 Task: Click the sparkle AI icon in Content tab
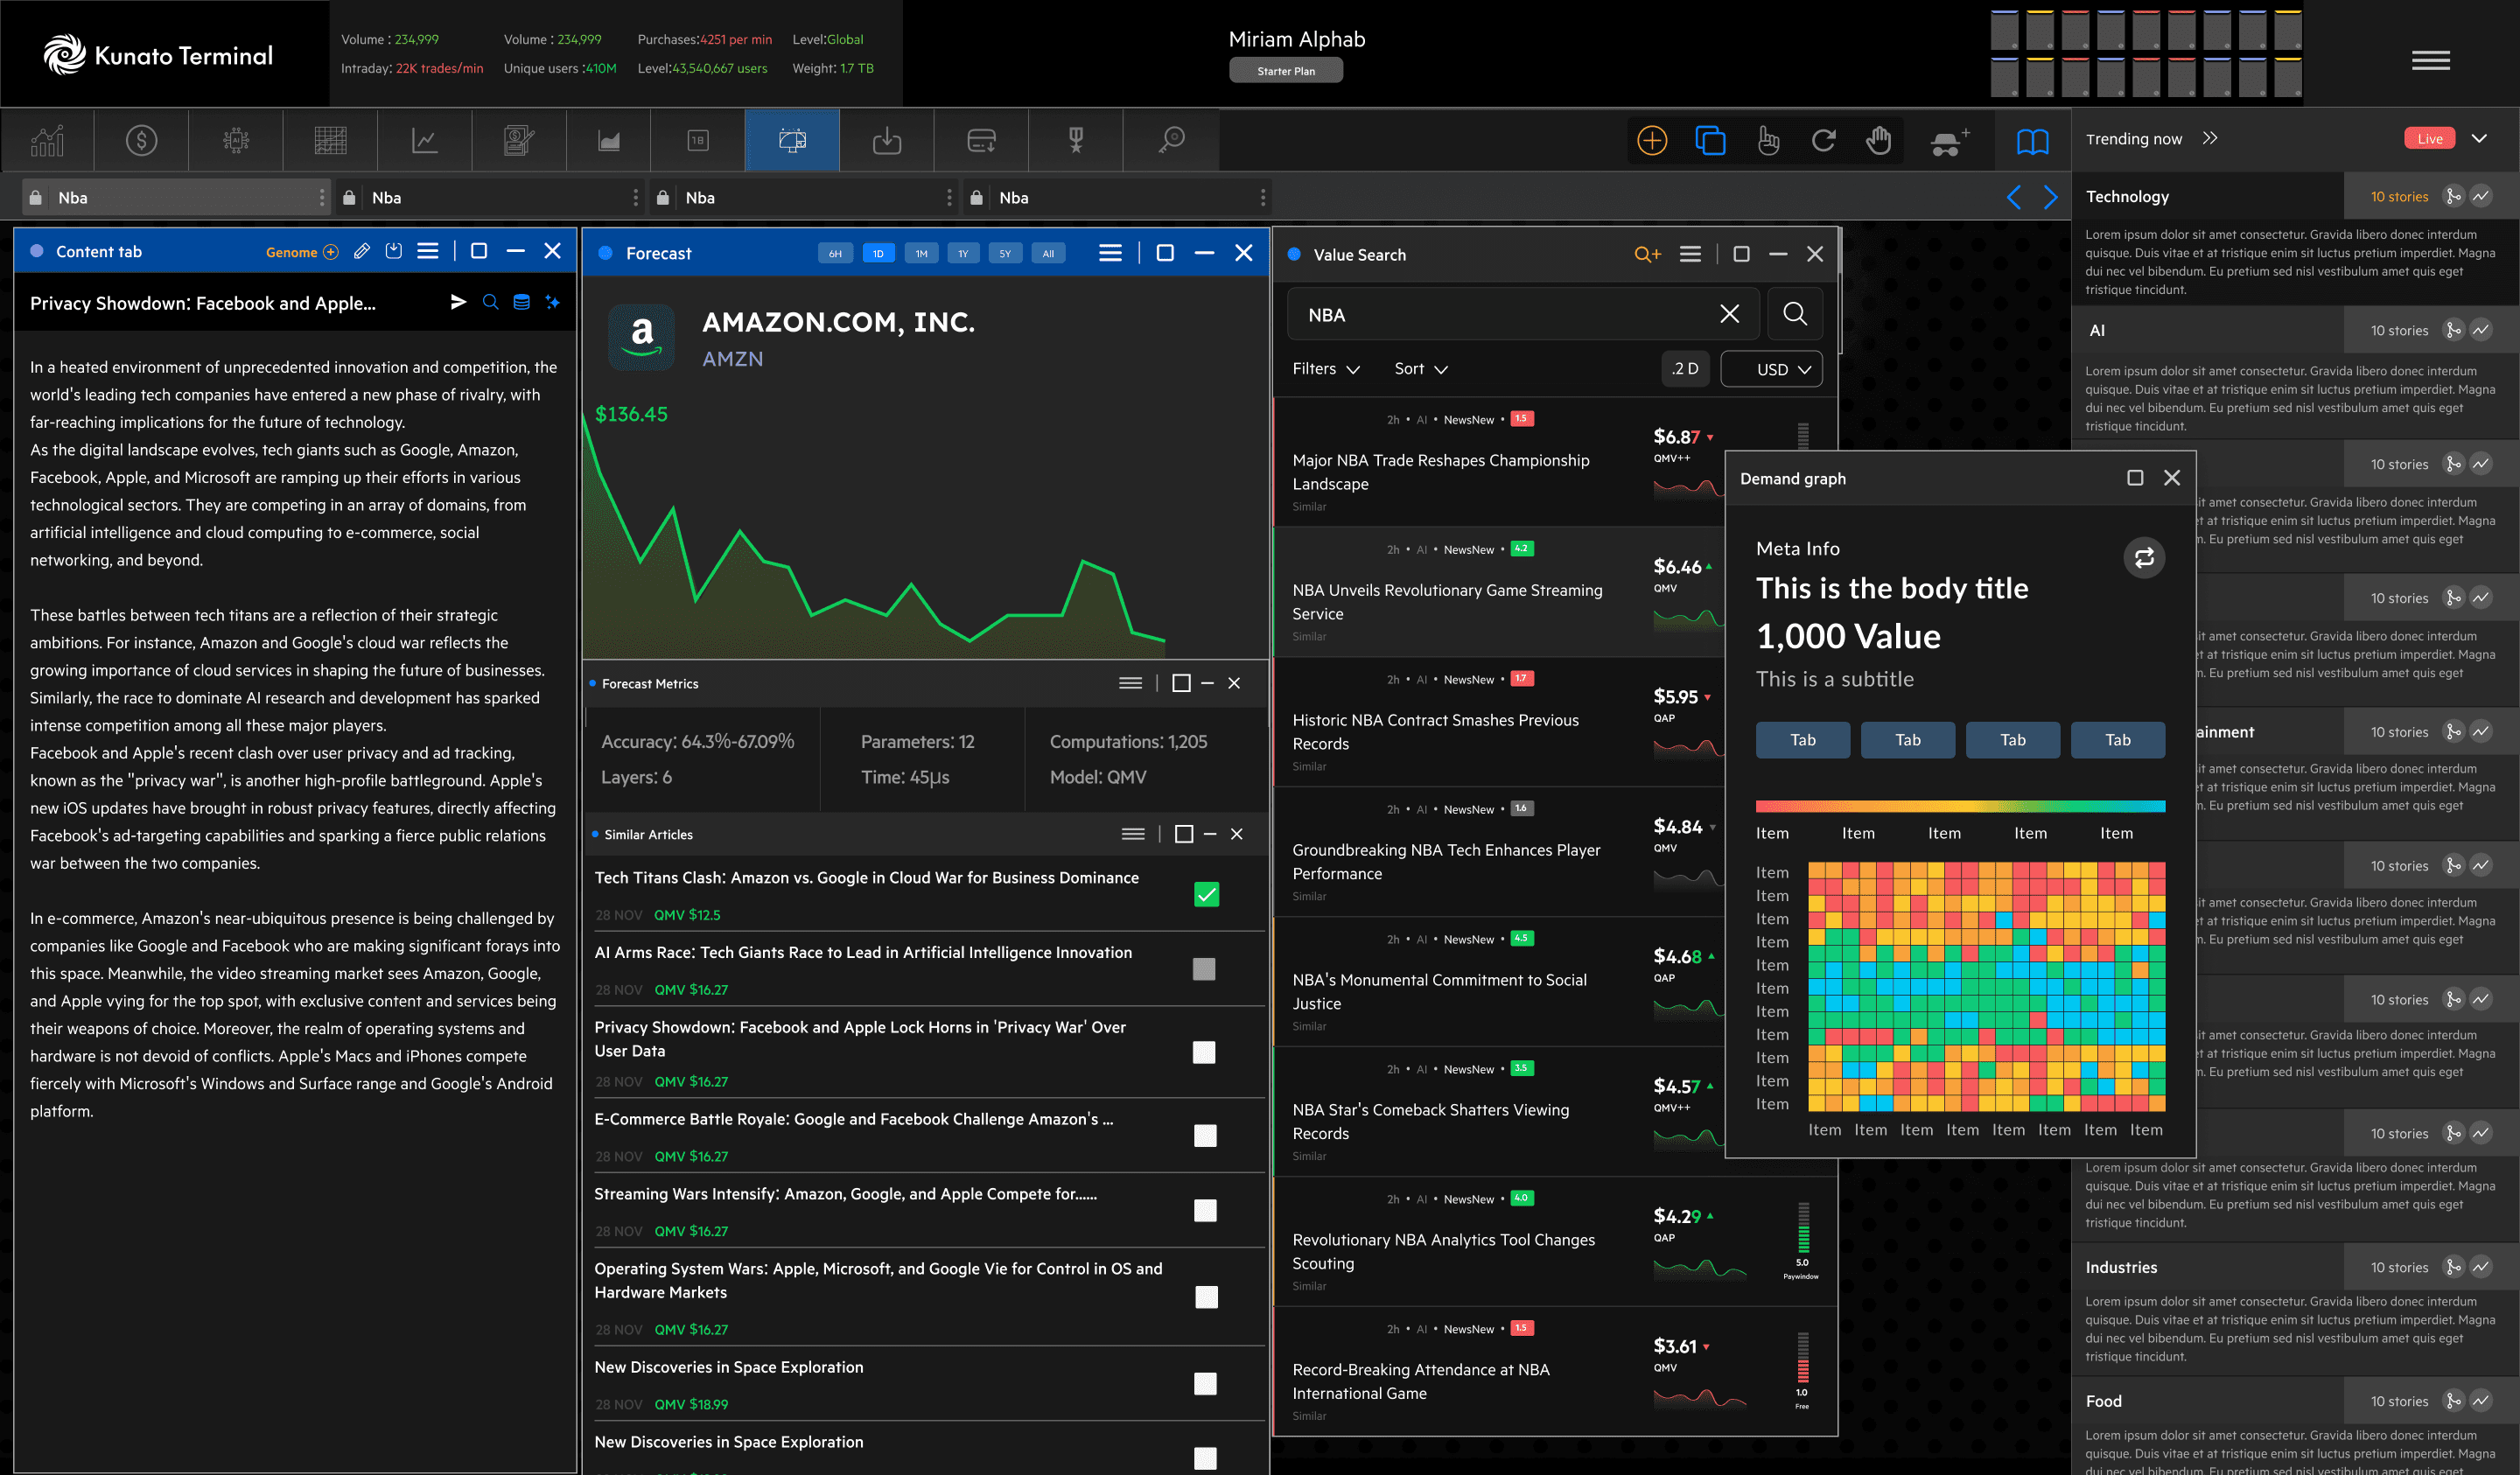tap(552, 302)
